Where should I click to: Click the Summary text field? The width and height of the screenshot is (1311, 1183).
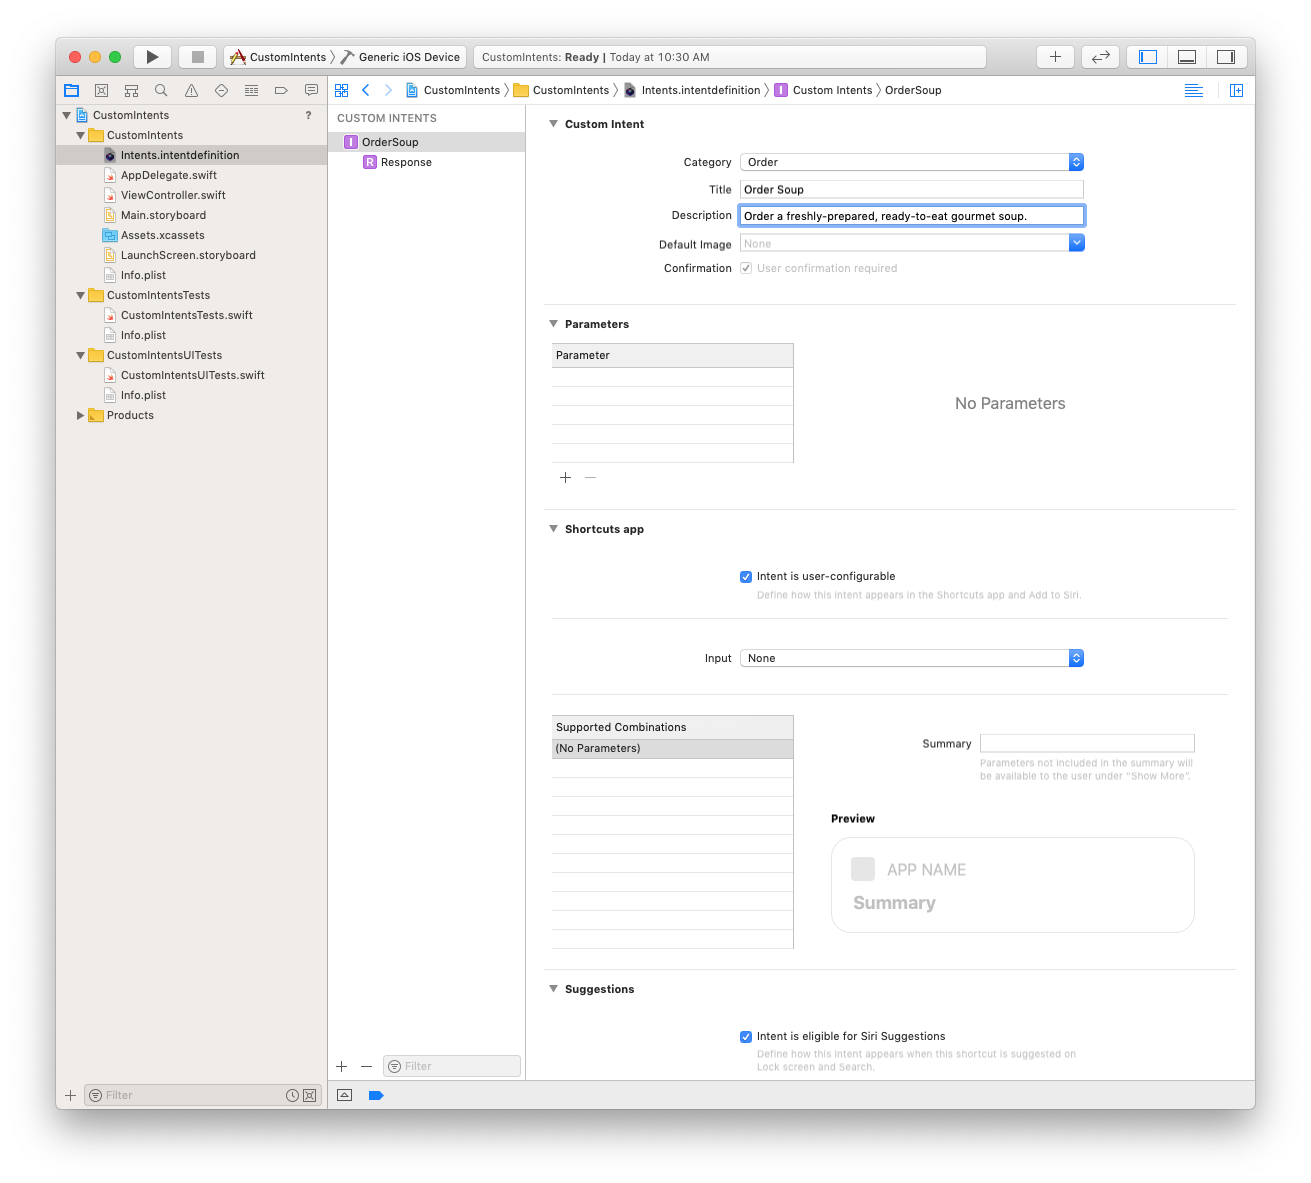pos(1087,743)
